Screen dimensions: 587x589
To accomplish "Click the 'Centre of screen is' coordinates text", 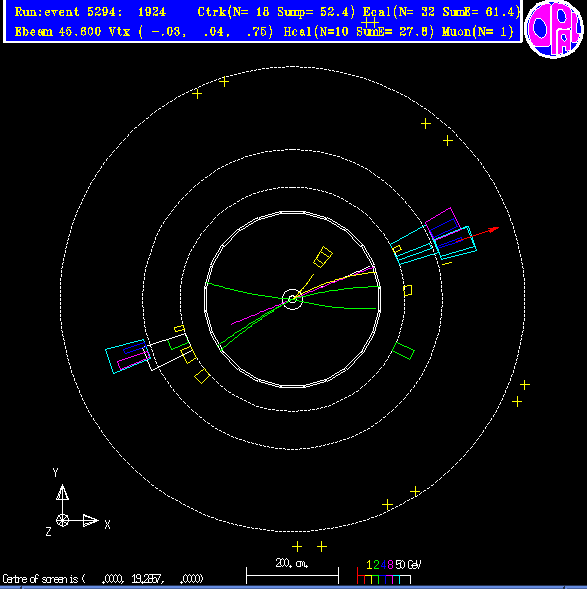I will click(x=103, y=578).
